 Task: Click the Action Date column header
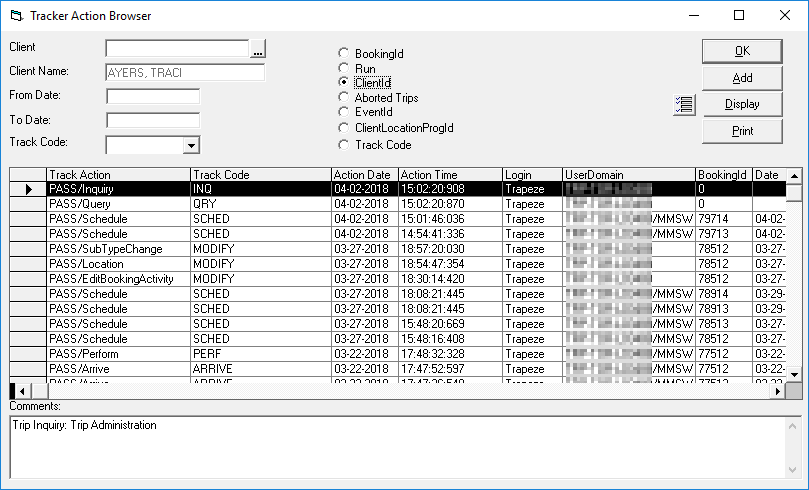pos(365,175)
